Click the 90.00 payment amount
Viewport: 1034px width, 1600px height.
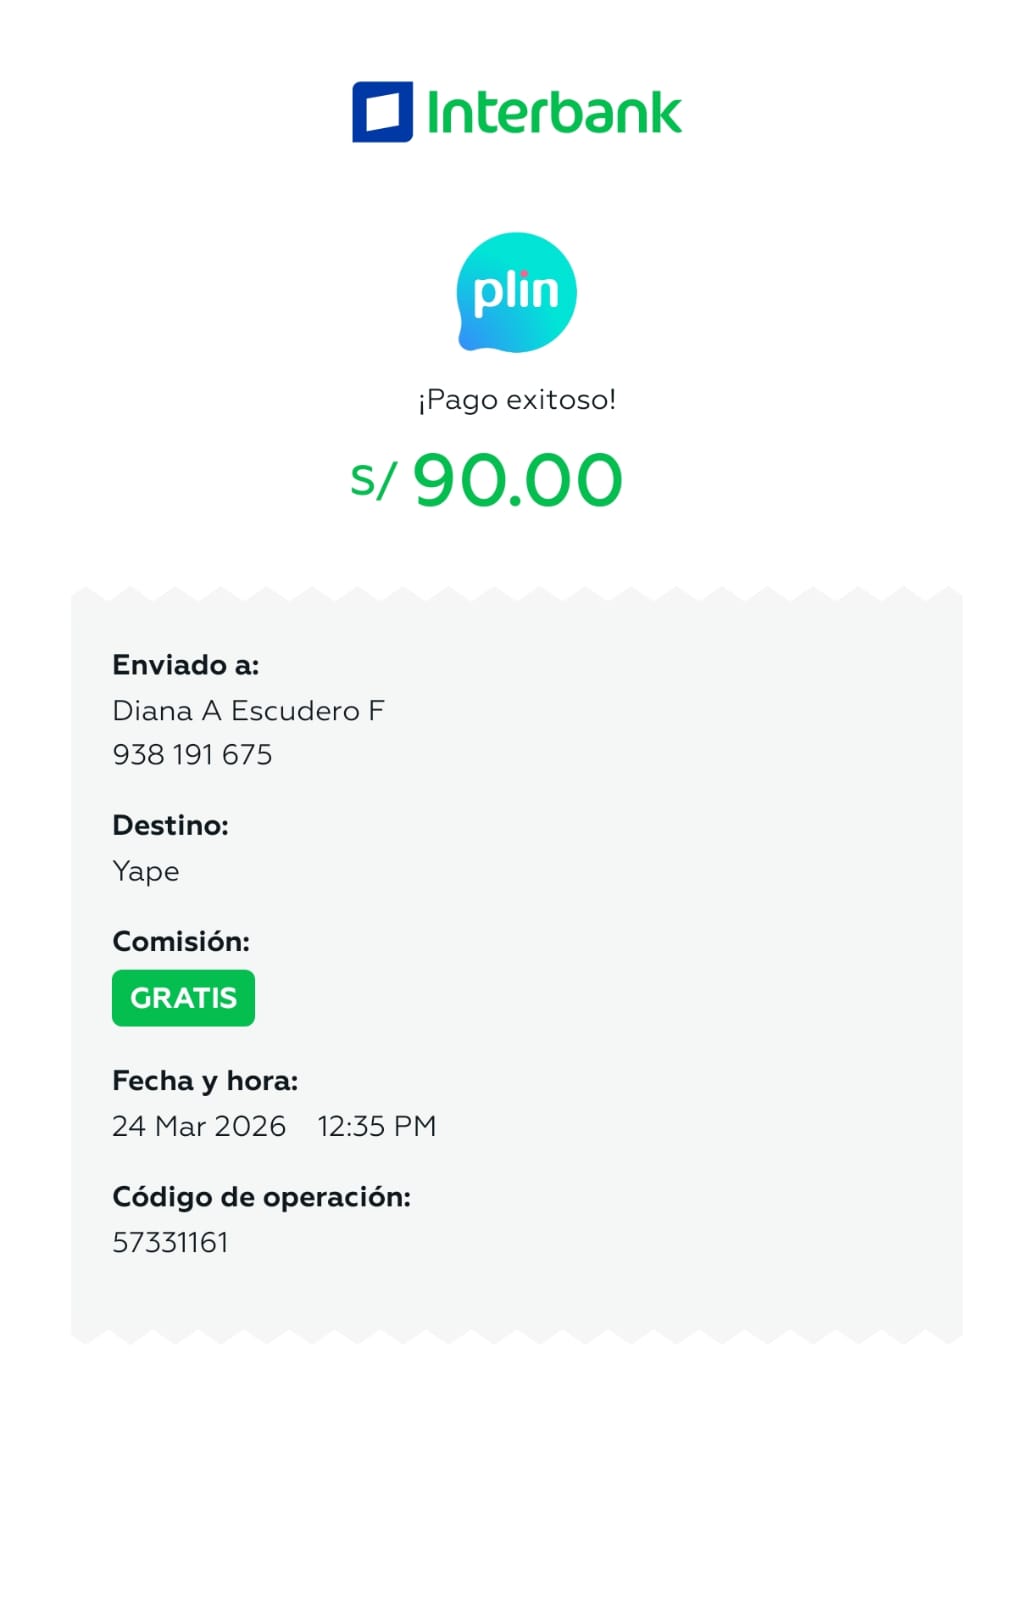517,480
